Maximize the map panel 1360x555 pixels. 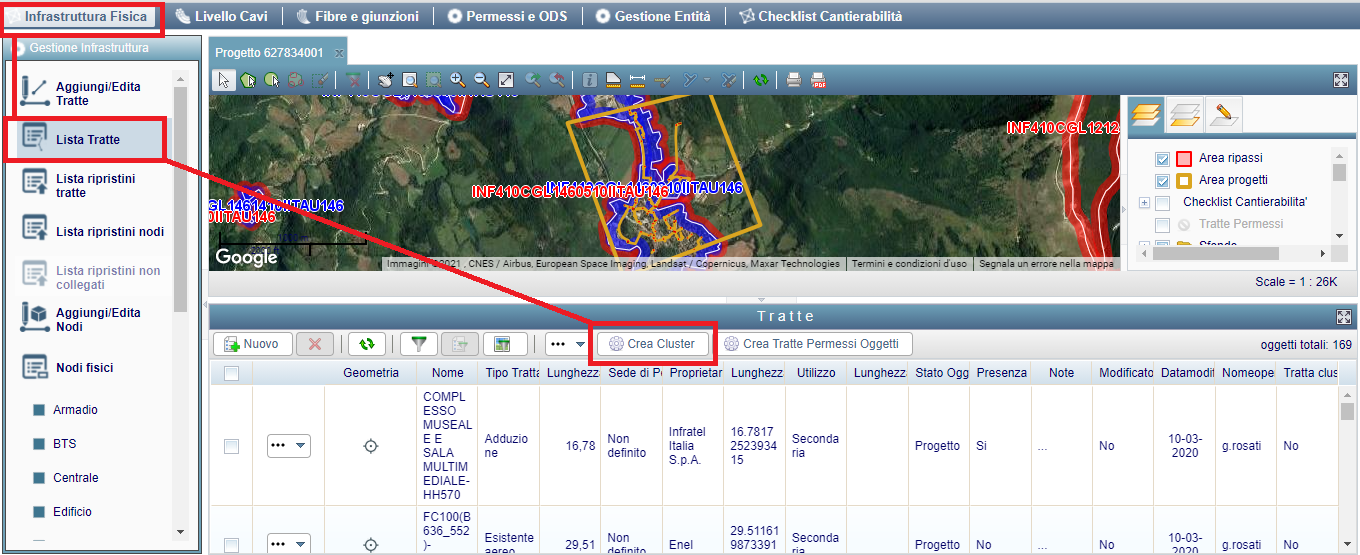[1341, 80]
